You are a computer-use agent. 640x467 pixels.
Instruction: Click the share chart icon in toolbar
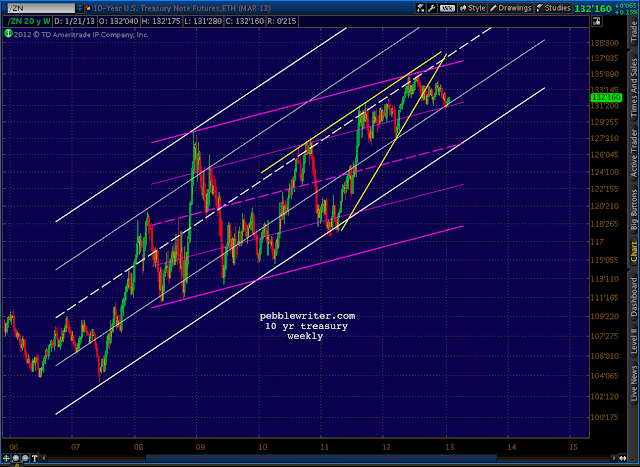[x=420, y=8]
